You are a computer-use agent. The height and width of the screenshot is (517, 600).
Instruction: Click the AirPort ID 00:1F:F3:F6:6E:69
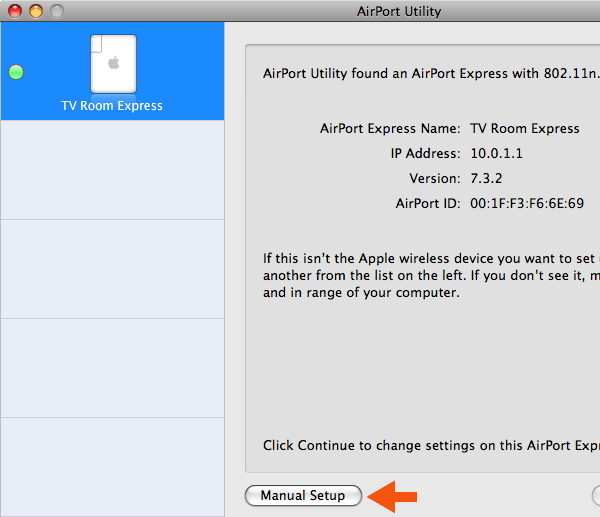527,203
